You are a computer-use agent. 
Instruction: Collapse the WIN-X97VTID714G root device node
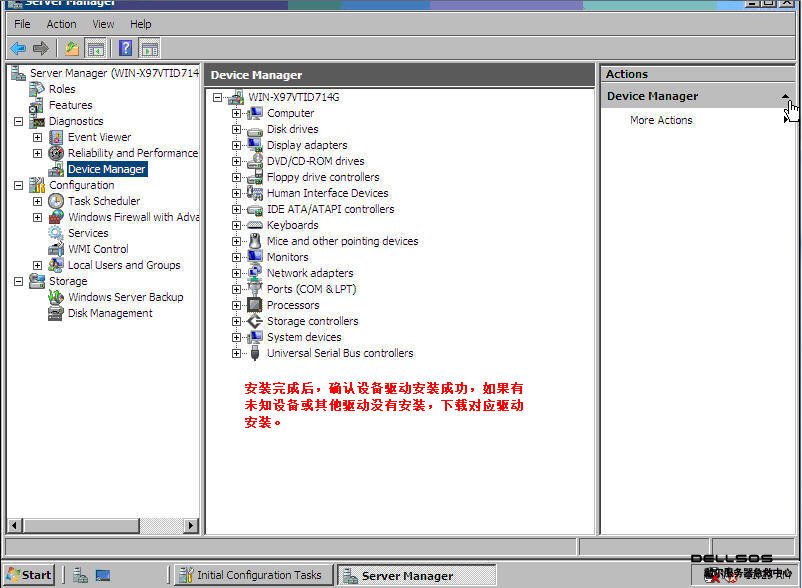pos(217,97)
